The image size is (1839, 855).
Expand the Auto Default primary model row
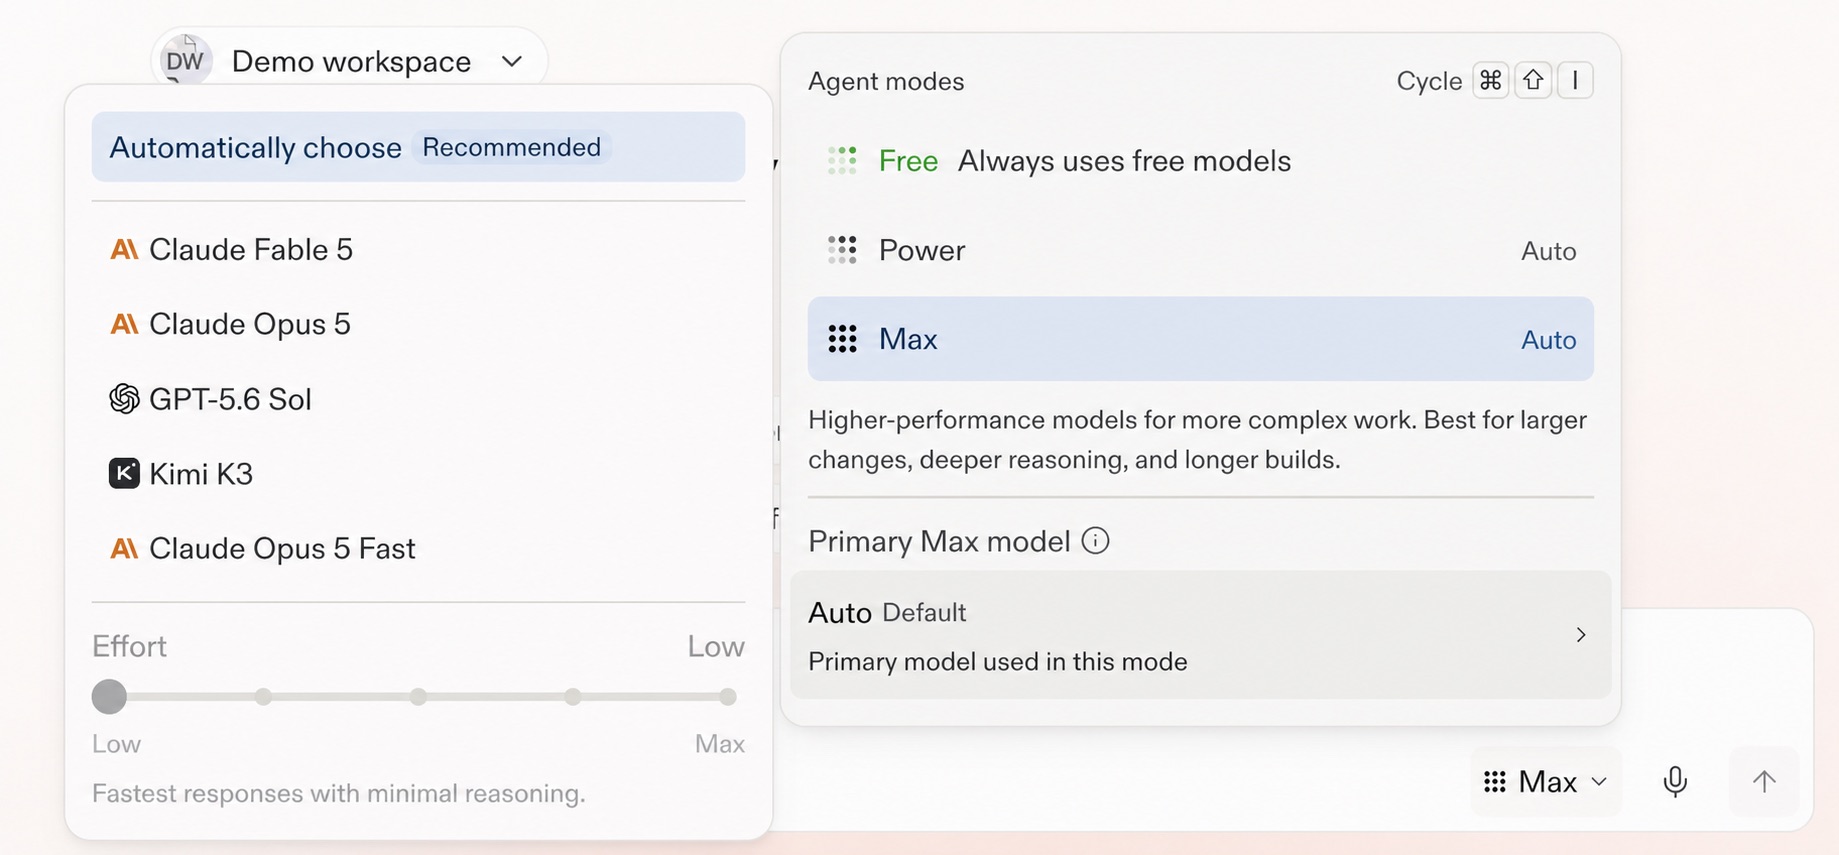coord(1200,635)
